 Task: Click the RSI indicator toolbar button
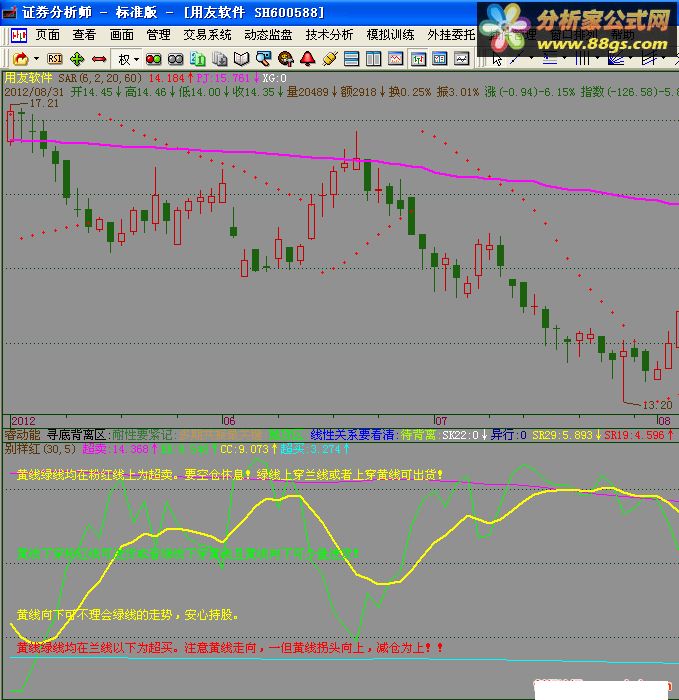tap(55, 59)
